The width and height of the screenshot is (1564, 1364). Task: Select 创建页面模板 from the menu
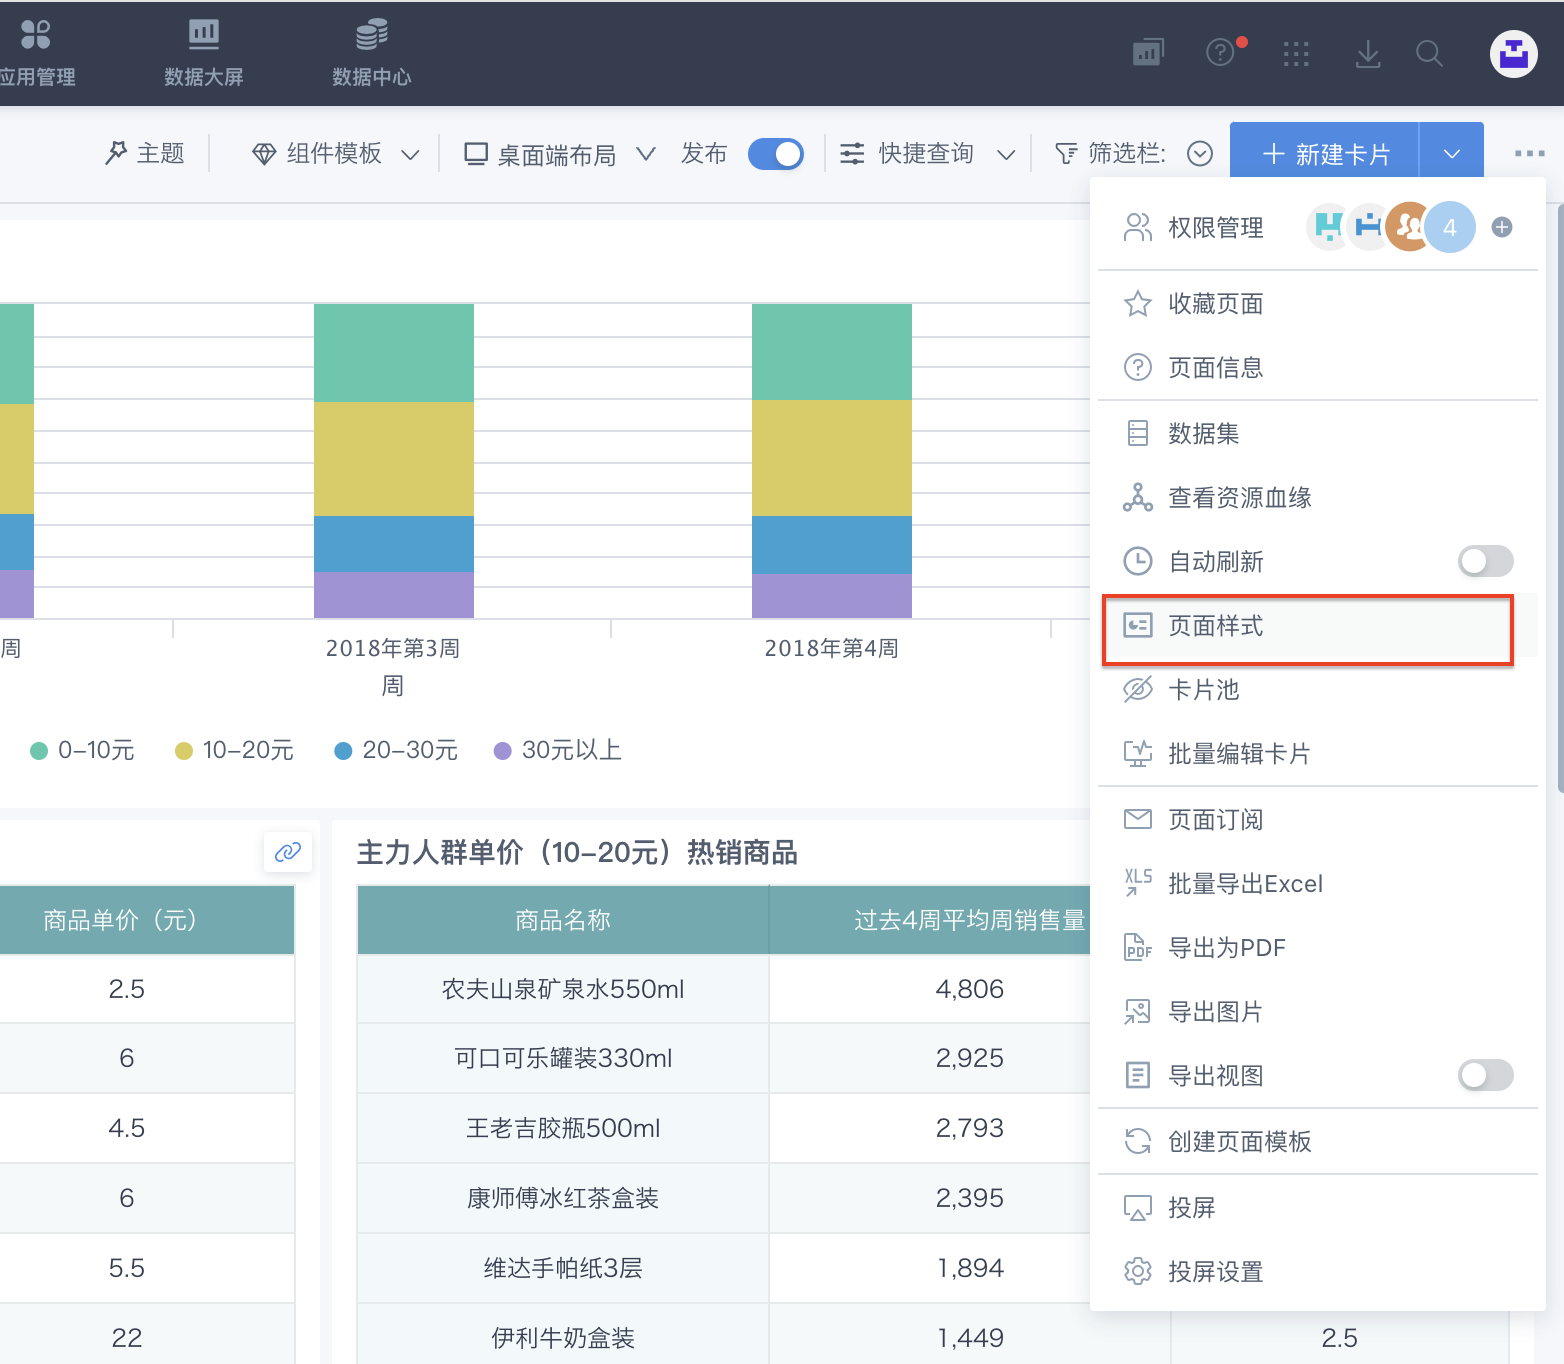point(1318,1141)
